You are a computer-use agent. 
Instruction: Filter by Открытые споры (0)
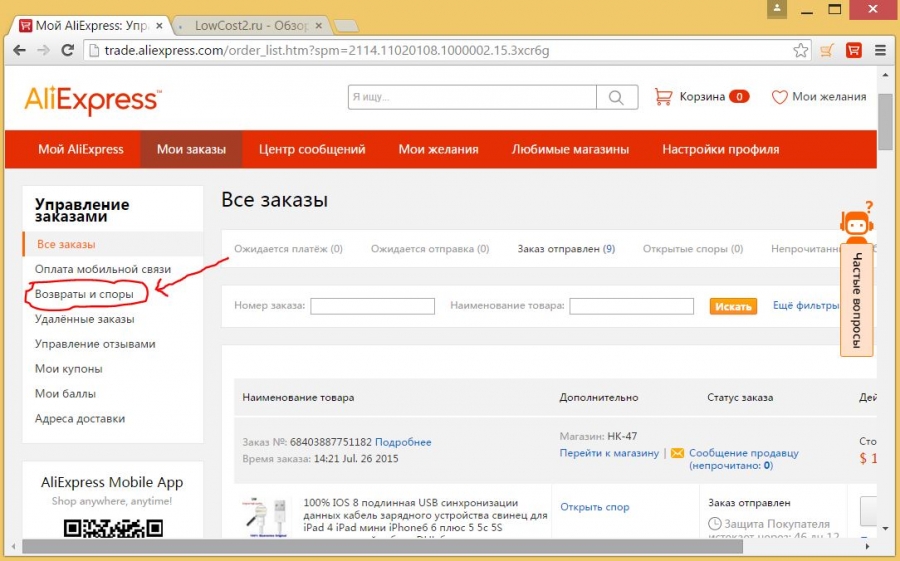[x=693, y=249]
